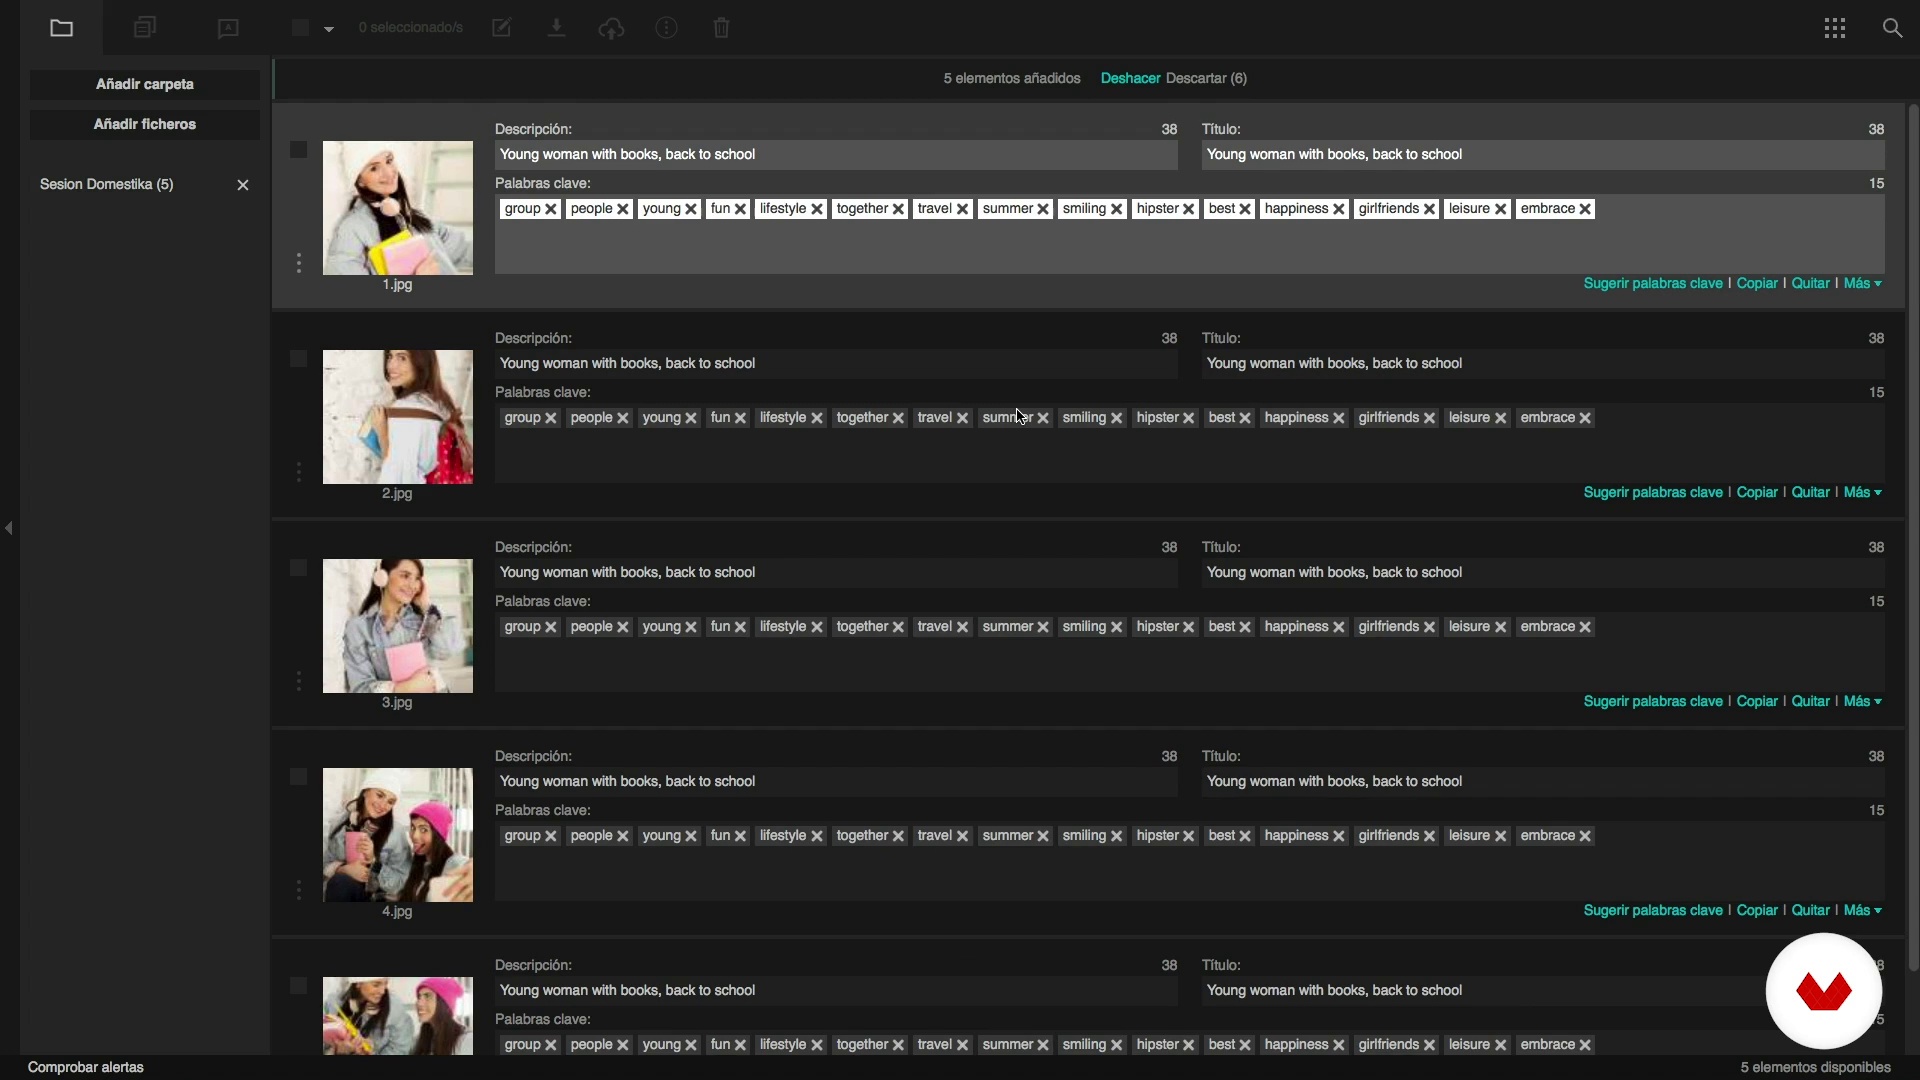Open the grid view icon
This screenshot has width=1920, height=1080.
click(x=1834, y=28)
